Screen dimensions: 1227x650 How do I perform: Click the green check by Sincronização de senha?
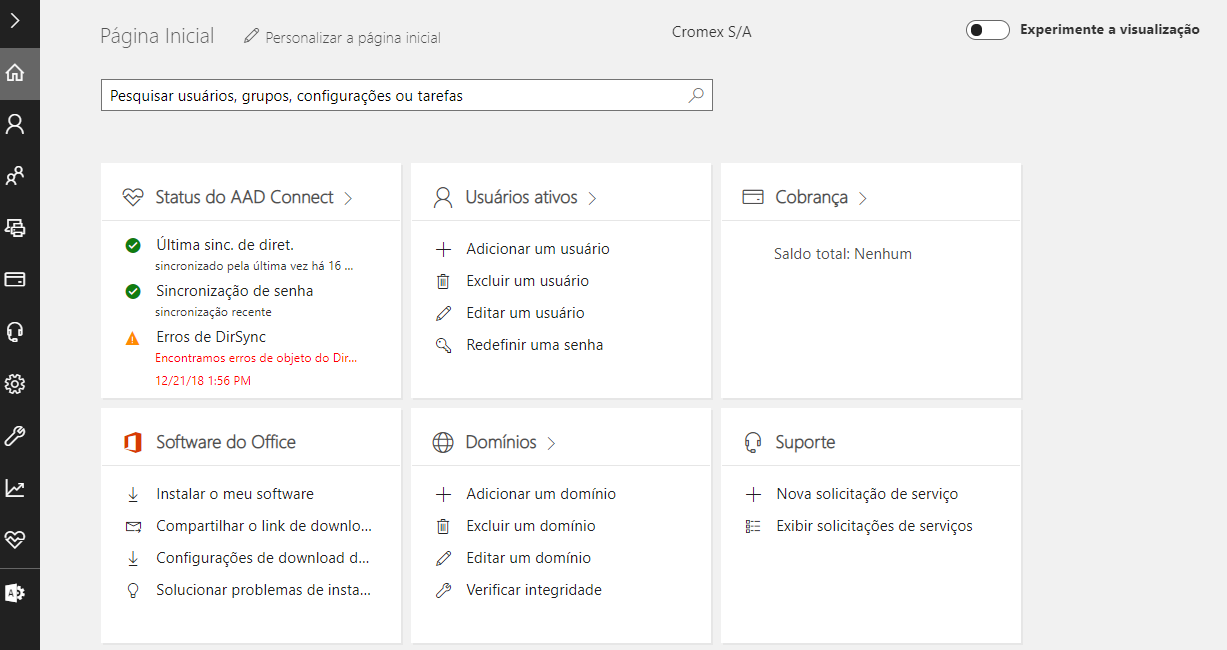coord(133,291)
